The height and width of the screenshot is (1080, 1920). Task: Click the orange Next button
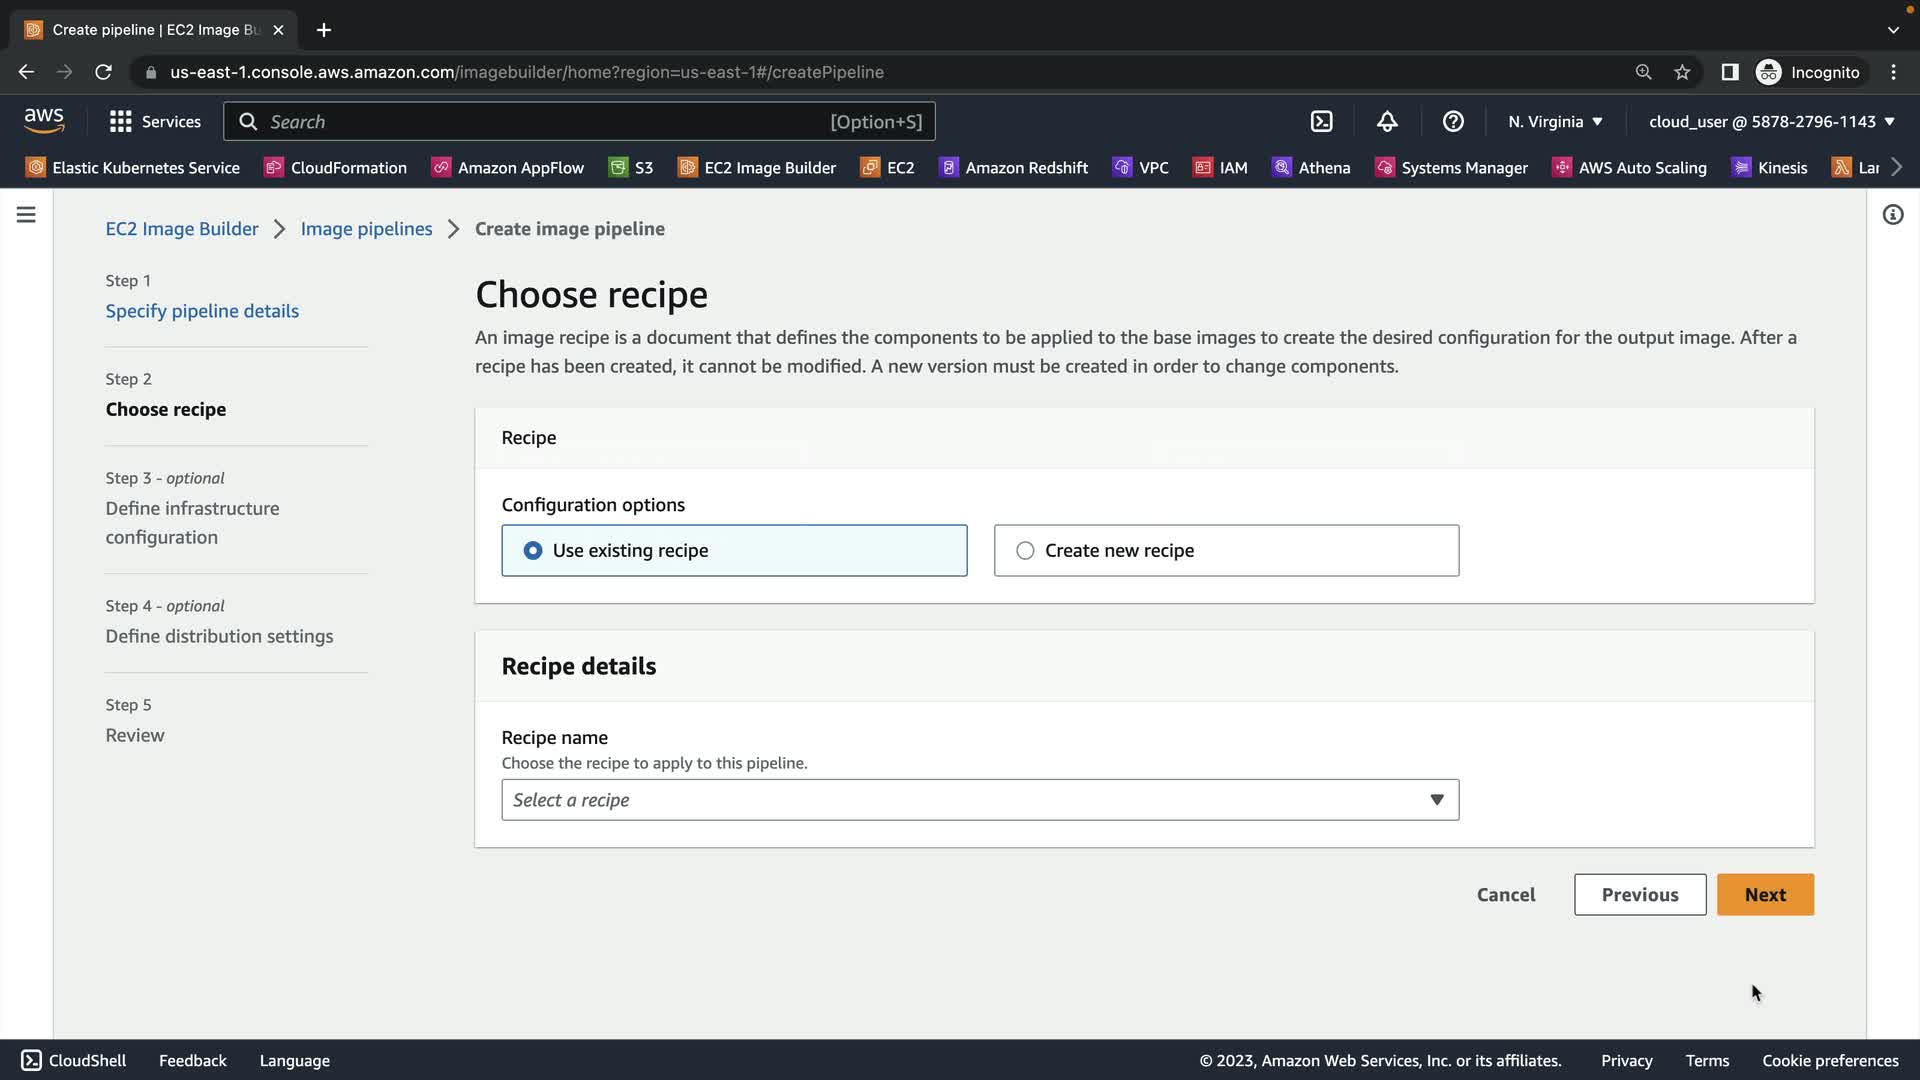coord(1765,895)
